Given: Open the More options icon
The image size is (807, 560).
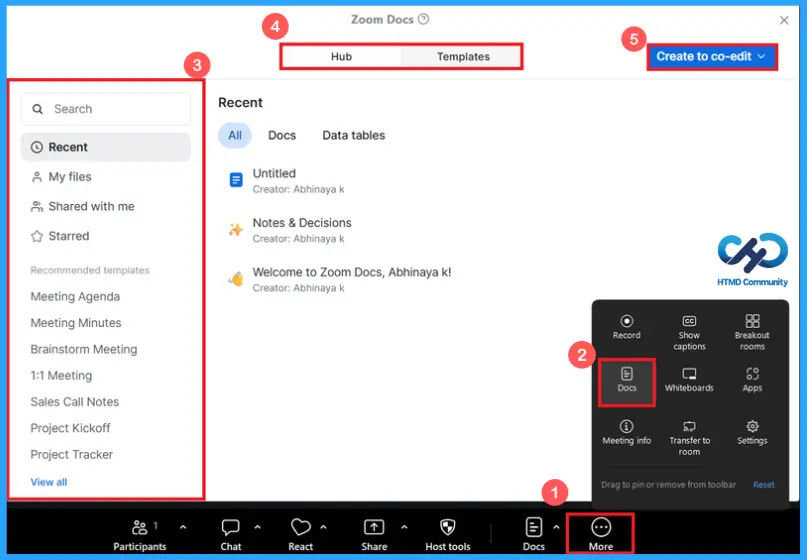Looking at the screenshot, I should click(601, 528).
